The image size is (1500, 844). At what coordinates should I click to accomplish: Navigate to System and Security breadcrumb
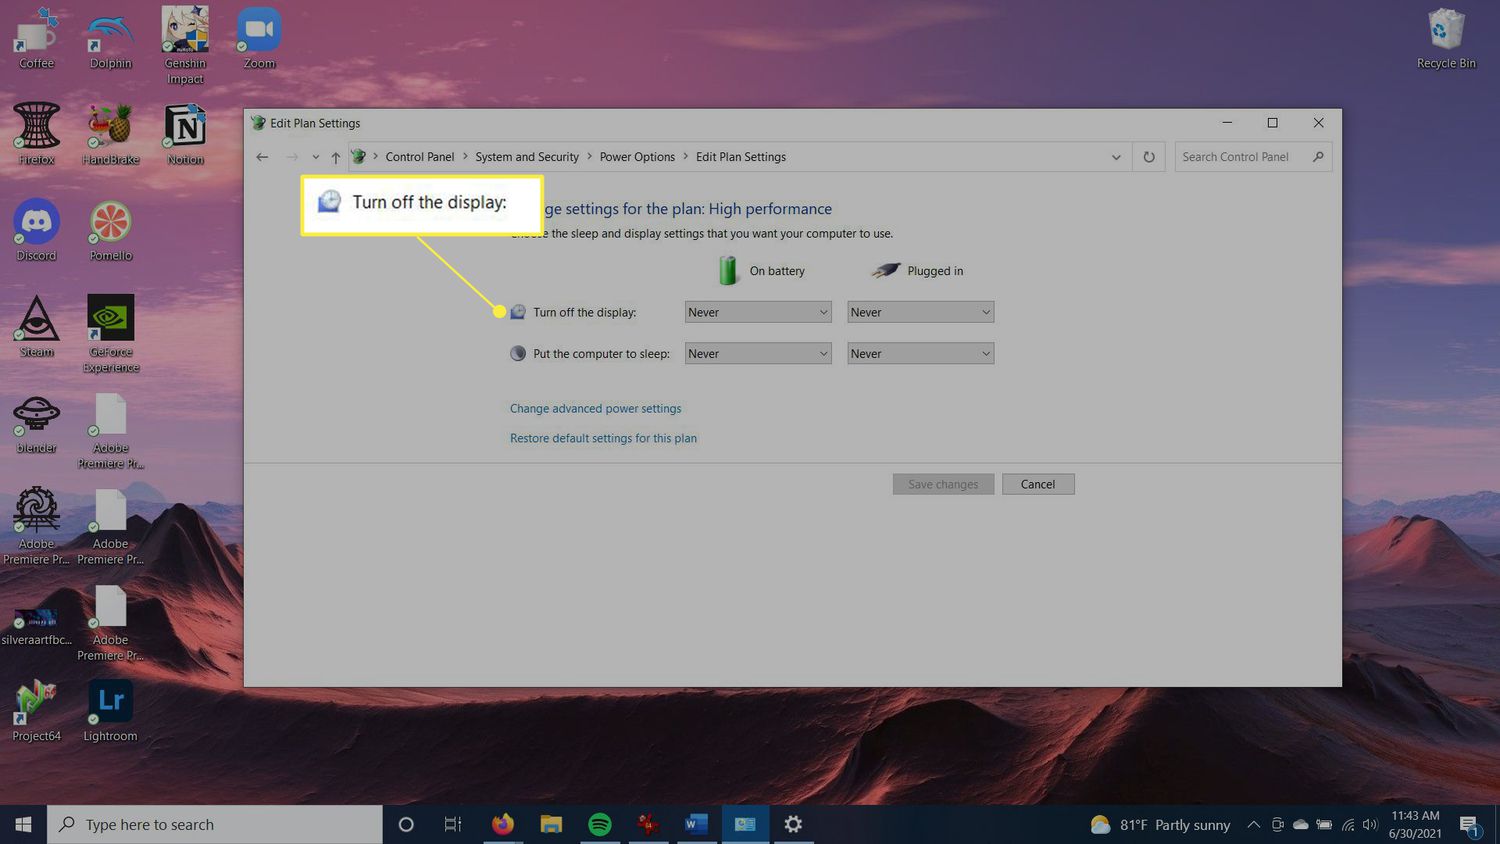[x=527, y=157]
